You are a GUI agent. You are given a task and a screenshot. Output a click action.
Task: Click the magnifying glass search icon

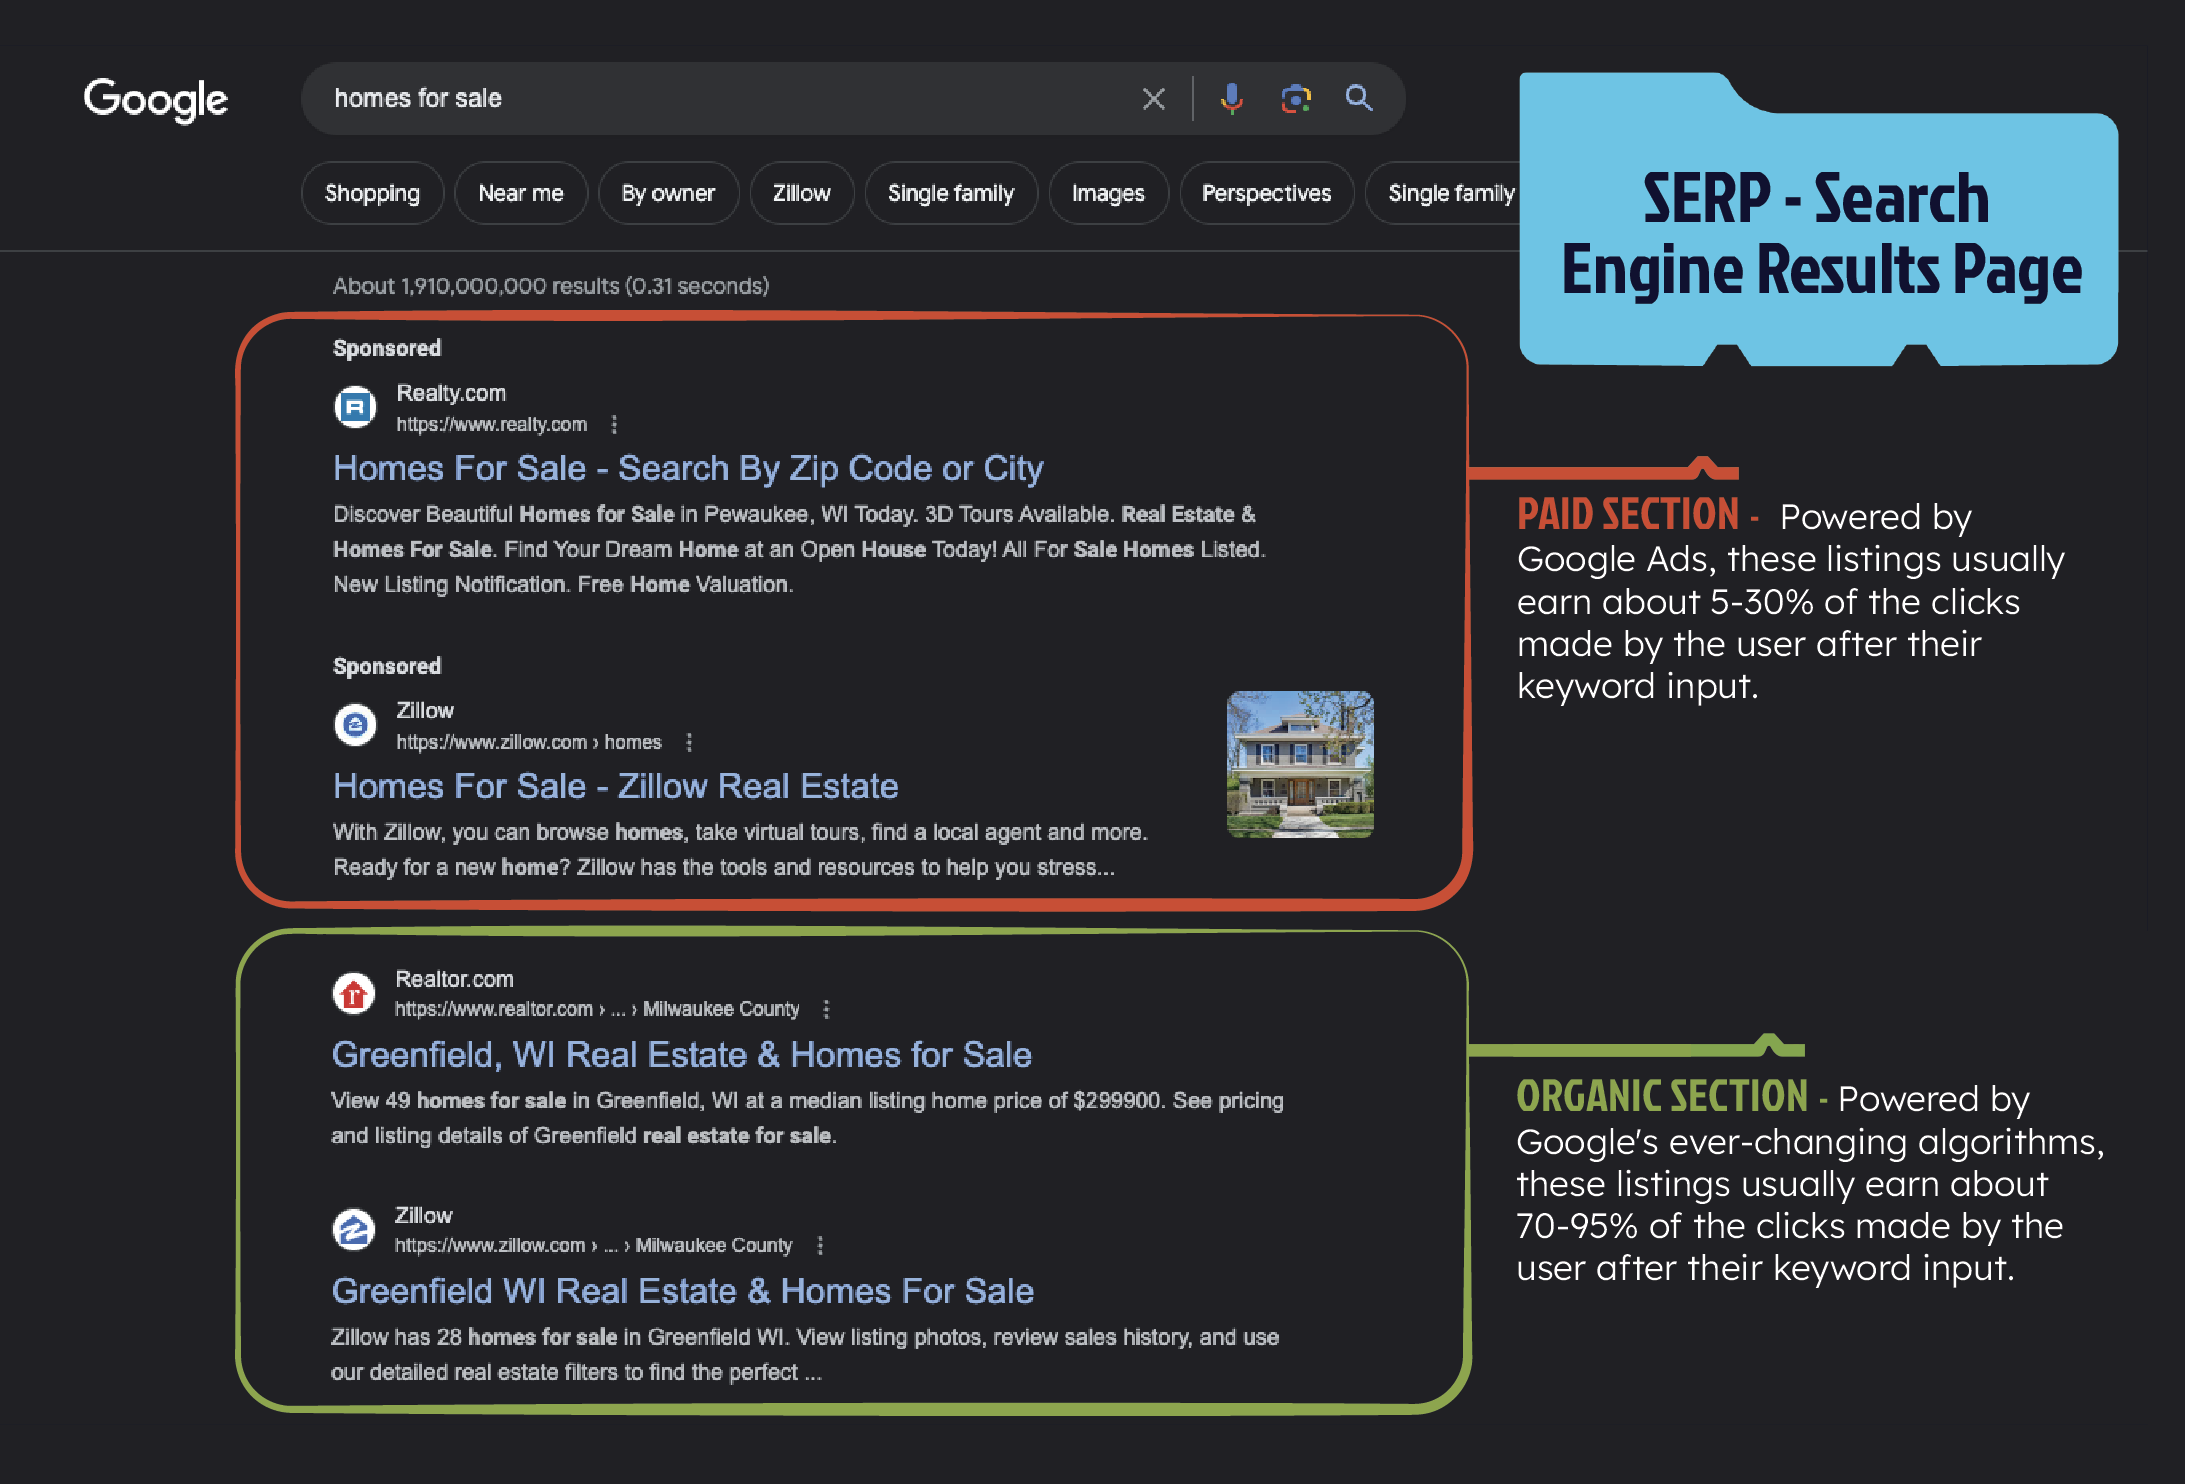click(x=1359, y=98)
